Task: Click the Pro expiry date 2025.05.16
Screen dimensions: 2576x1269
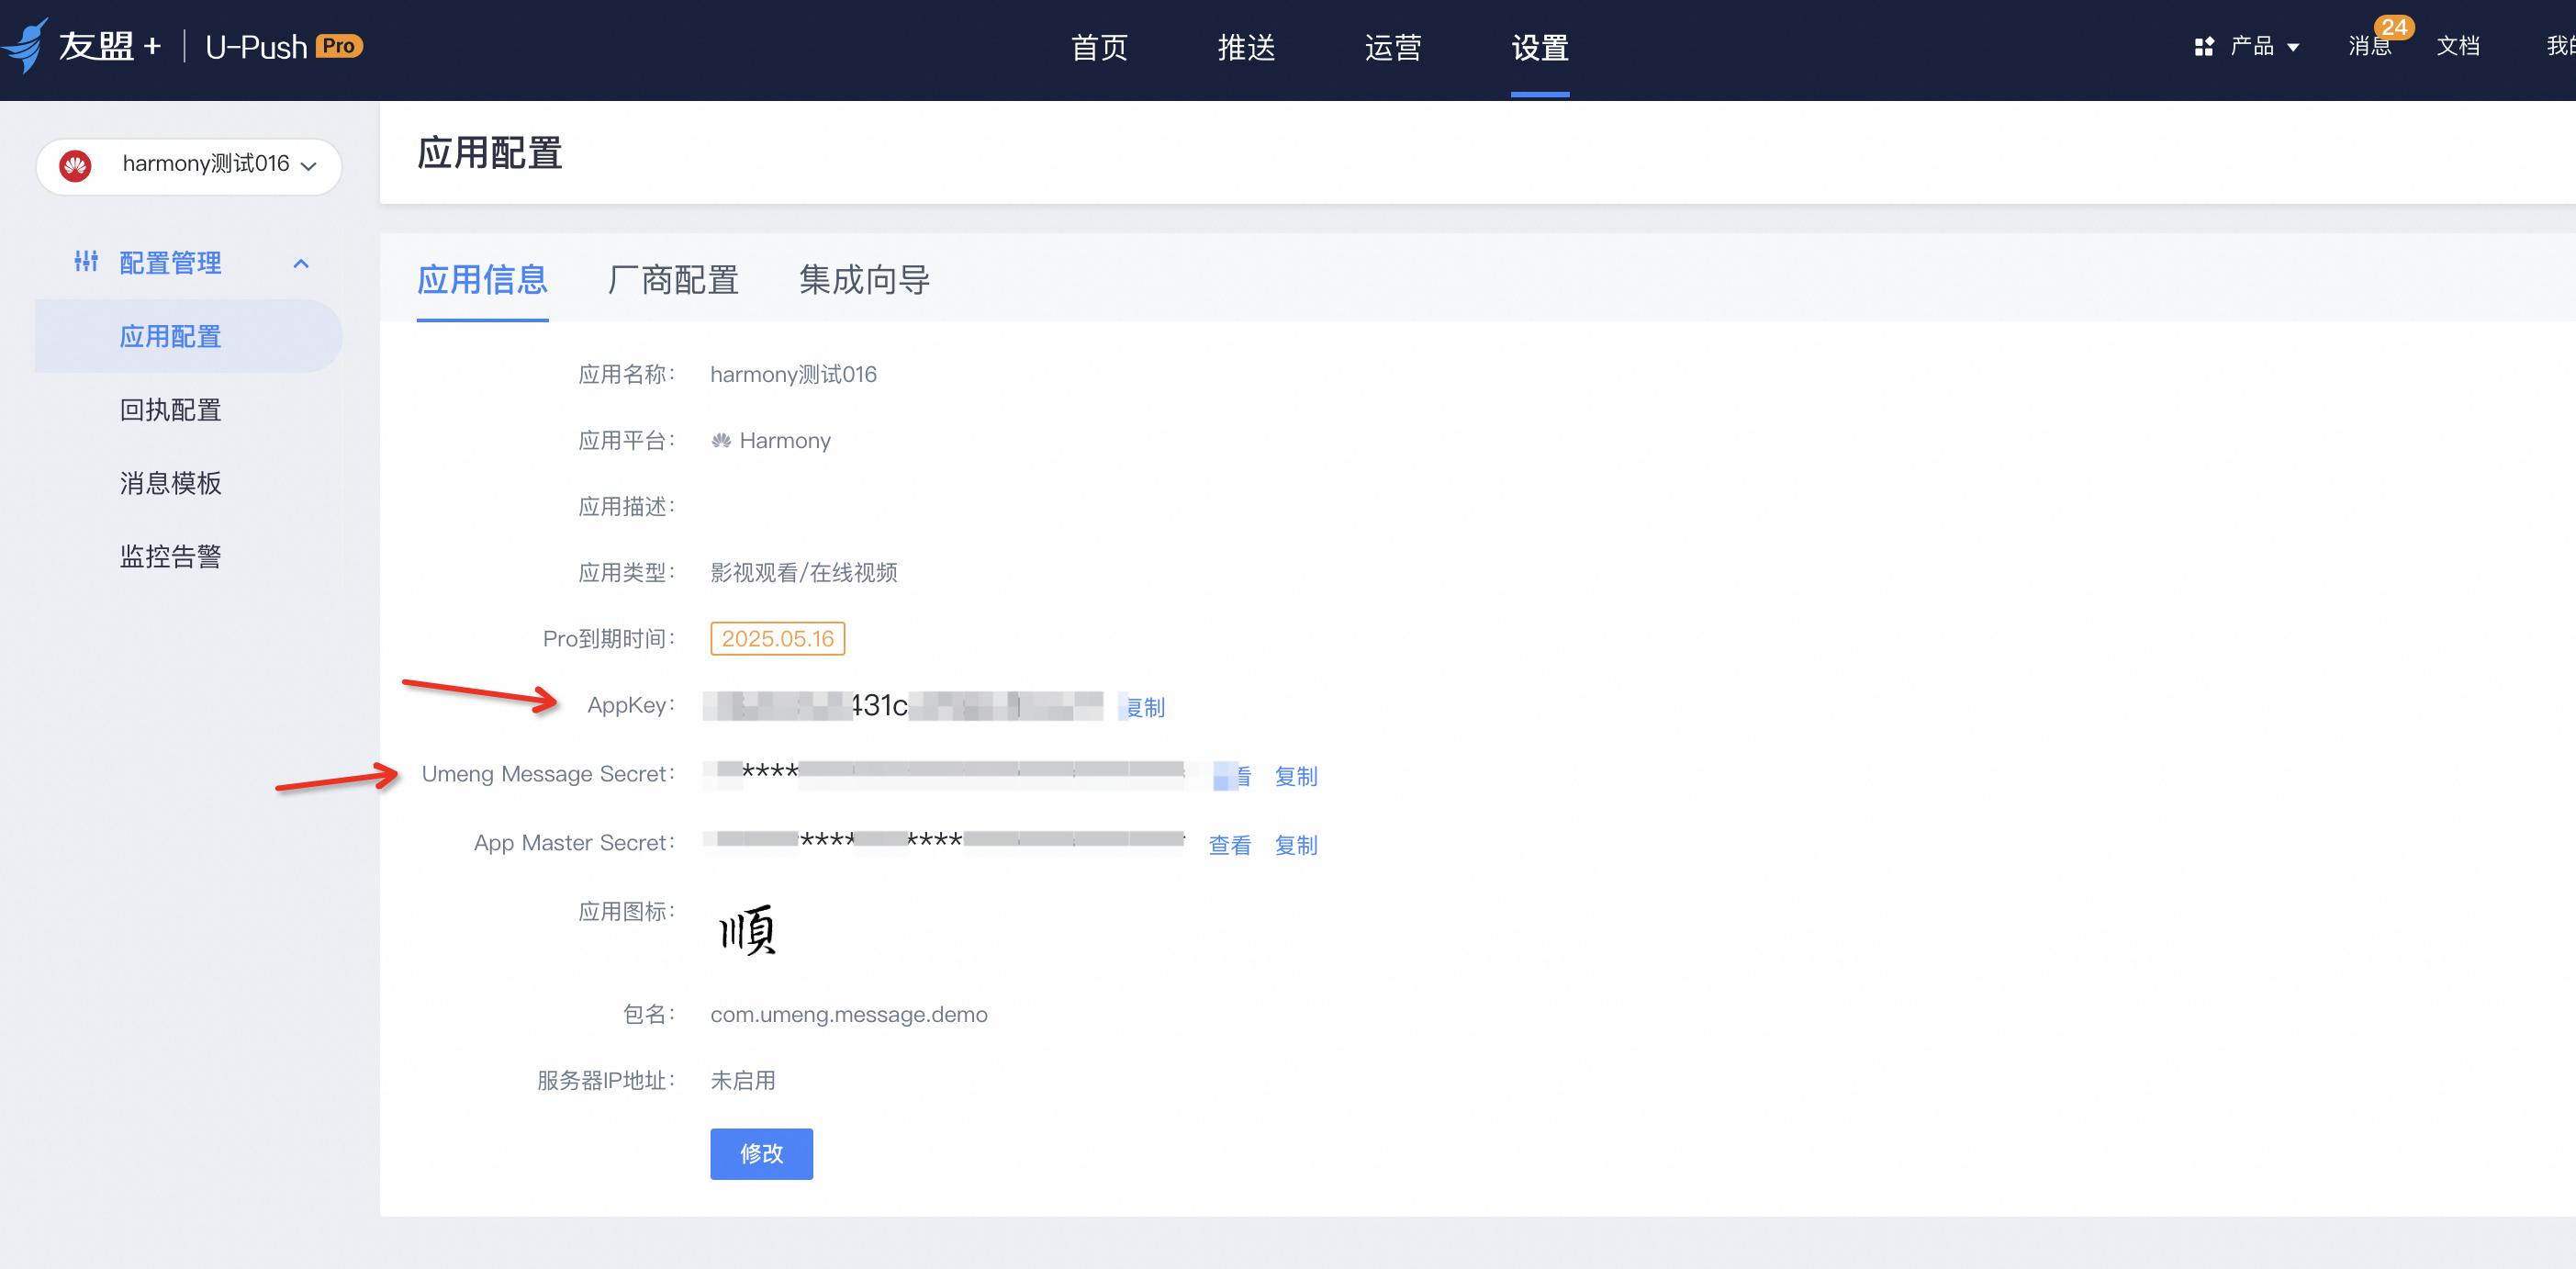Action: click(x=777, y=638)
